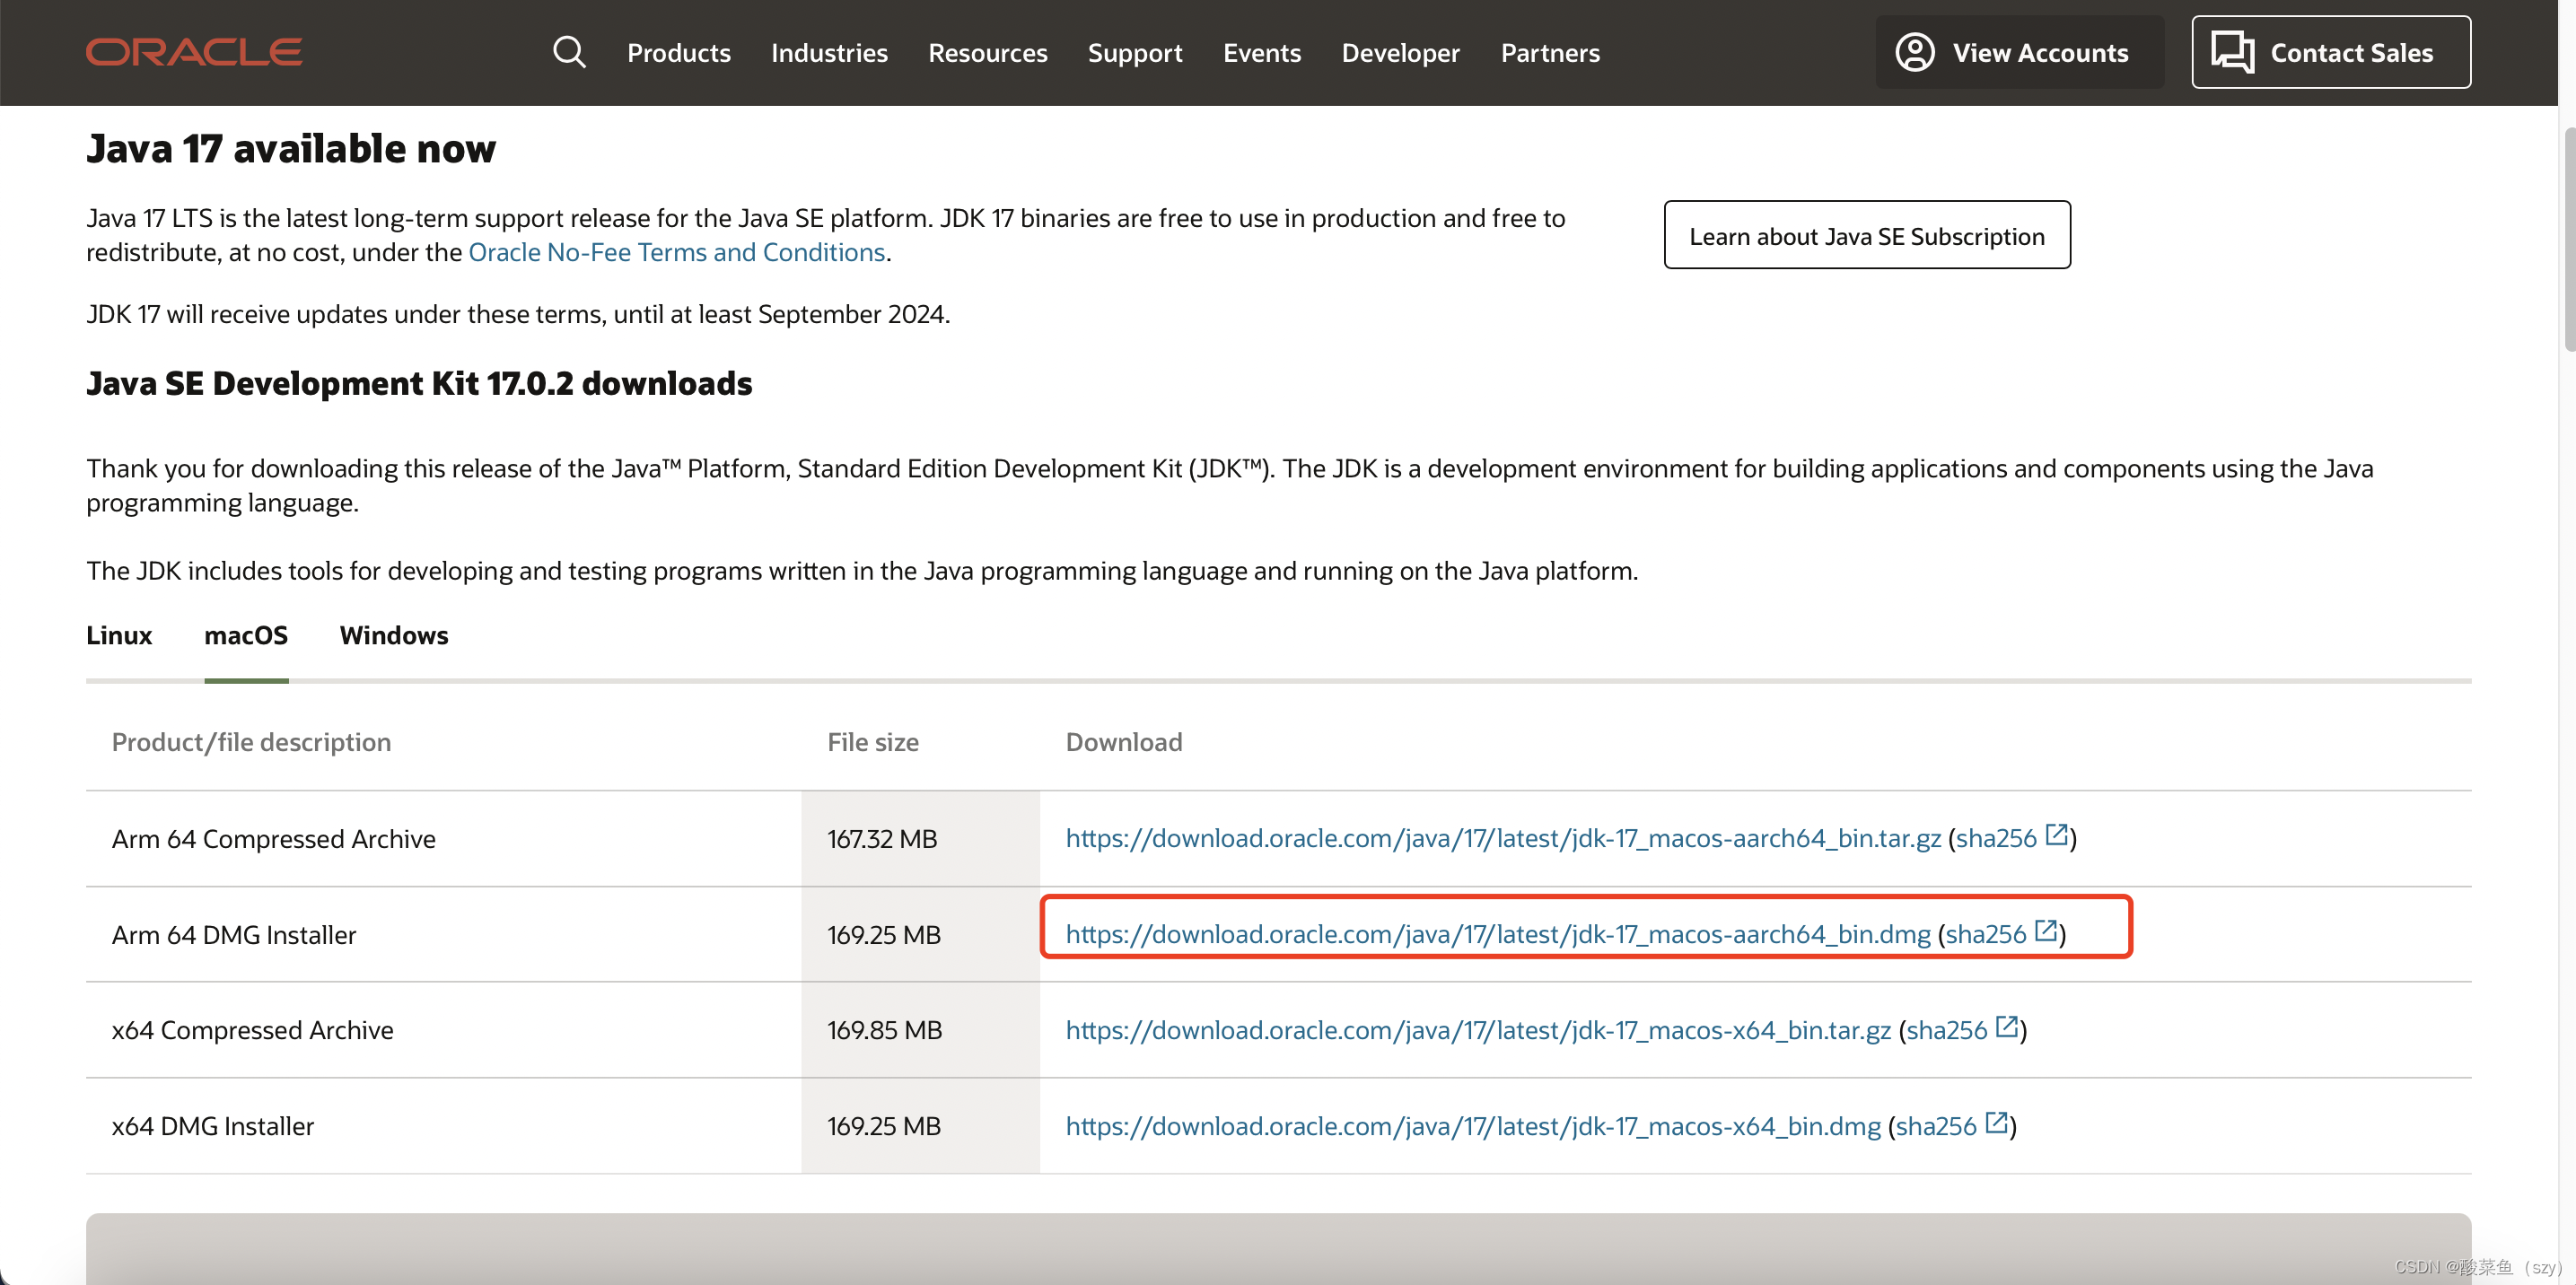Click the page vertical scrollbar thumb
This screenshot has width=2576, height=1285.
[2568, 240]
